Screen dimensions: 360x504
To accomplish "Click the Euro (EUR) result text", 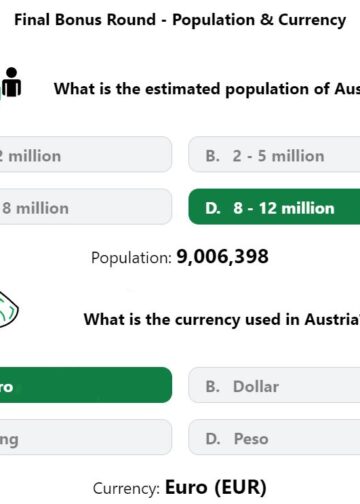I will click(x=216, y=488).
